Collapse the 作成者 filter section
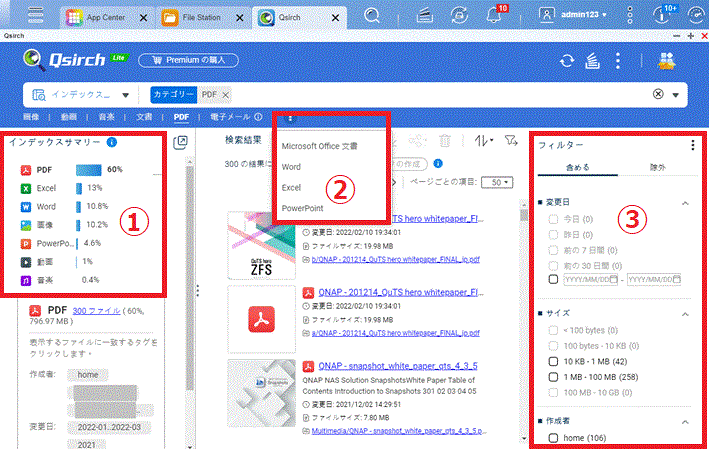 685,422
